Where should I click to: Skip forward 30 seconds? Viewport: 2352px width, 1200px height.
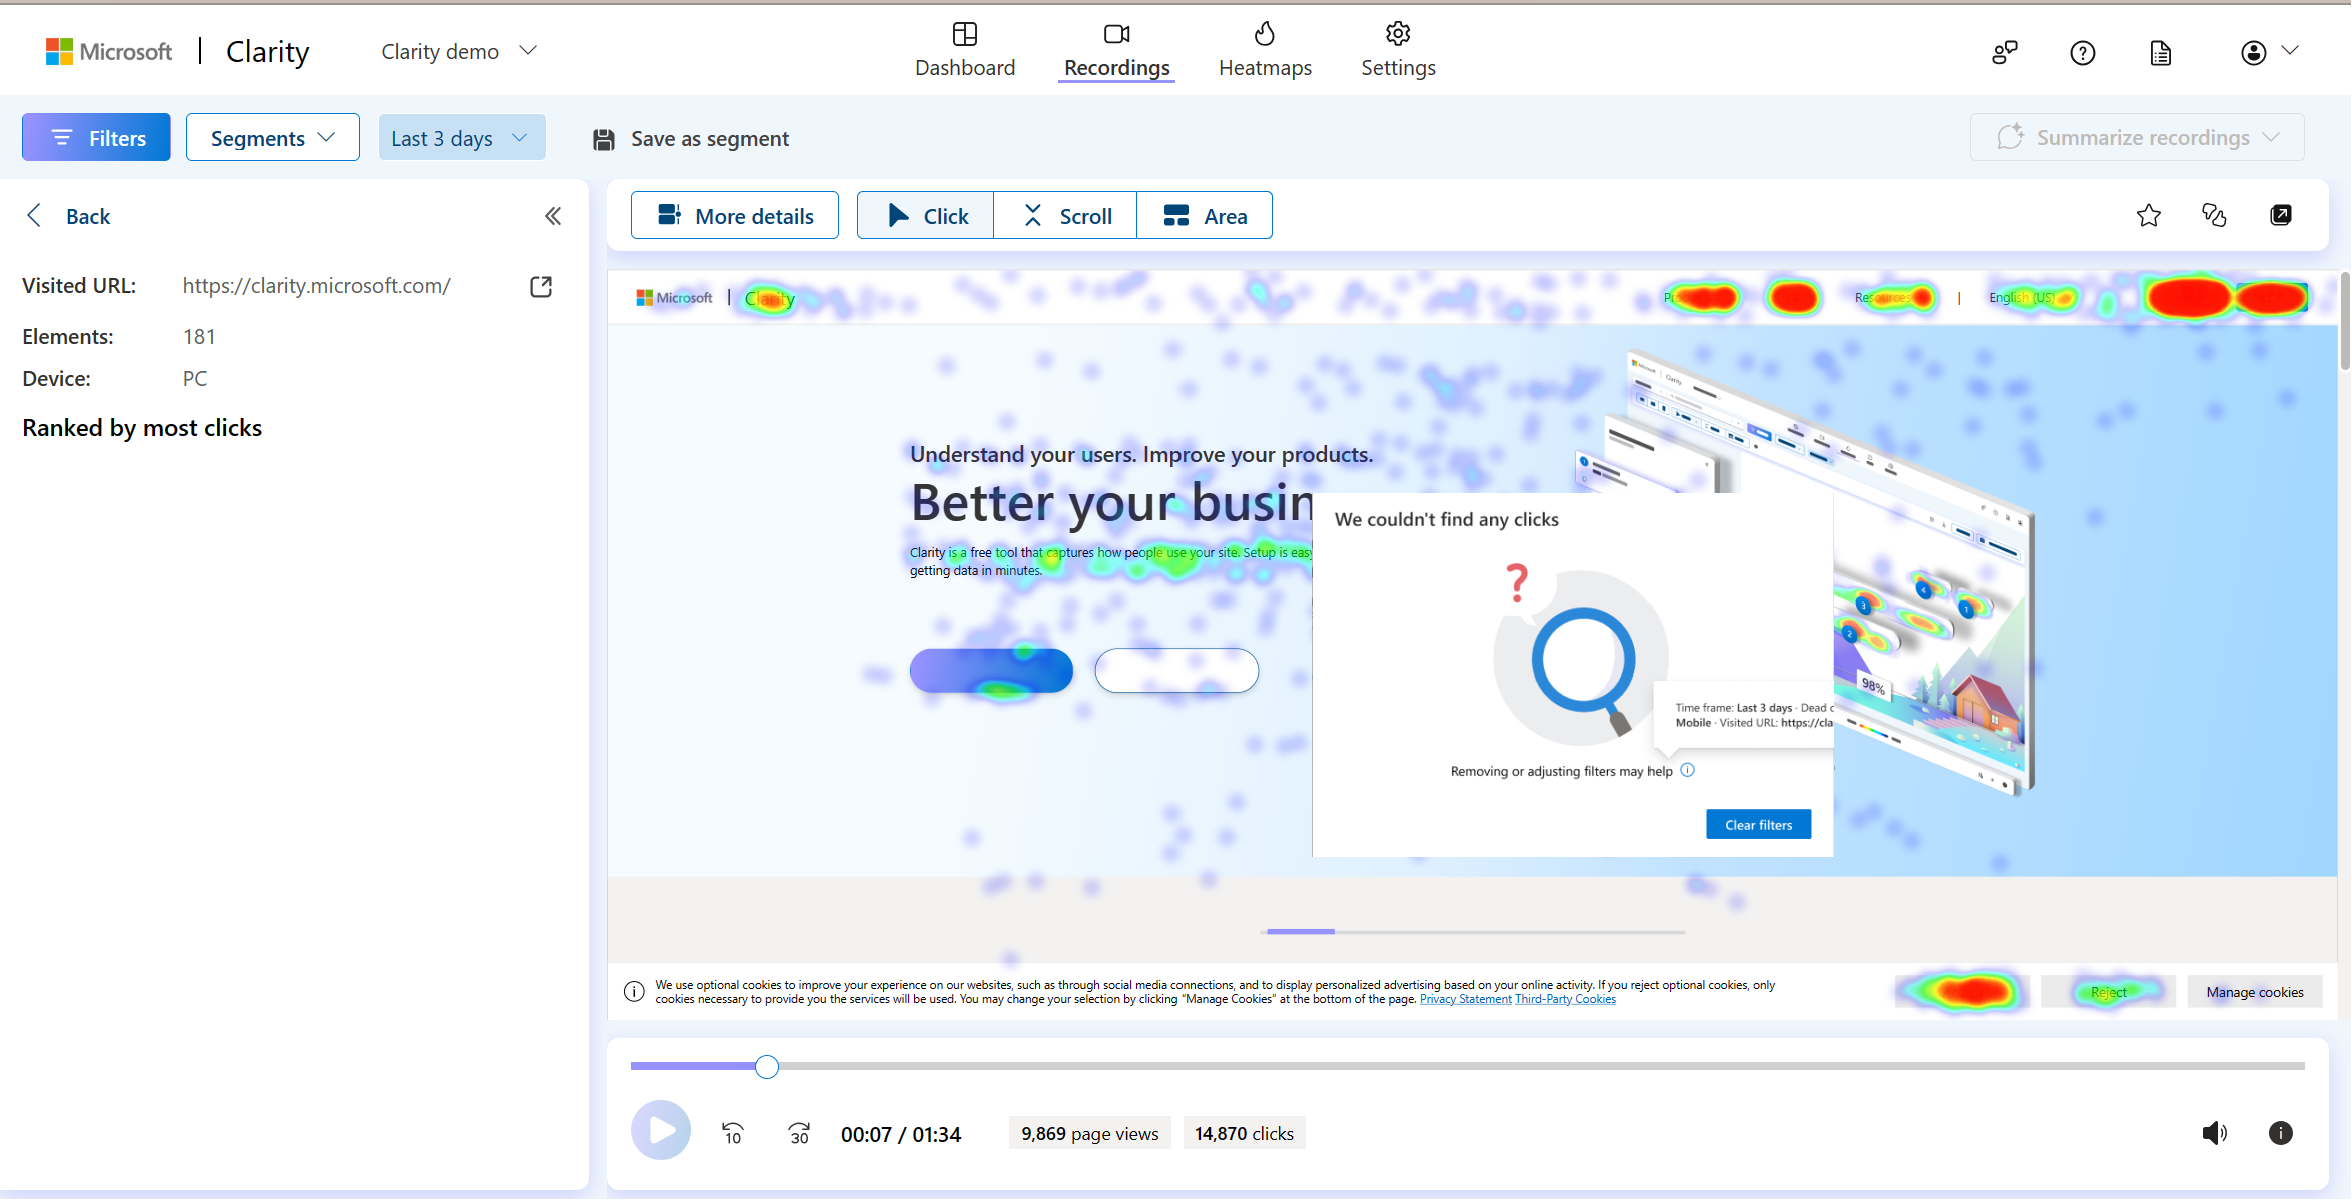(799, 1133)
